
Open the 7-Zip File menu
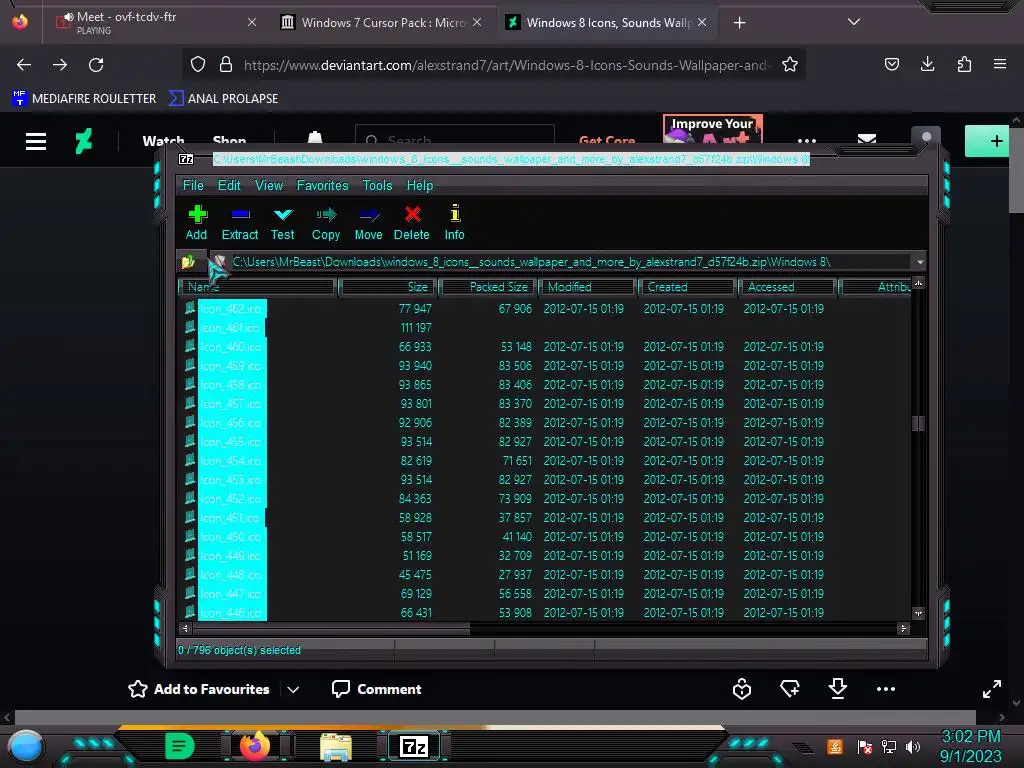coord(193,185)
